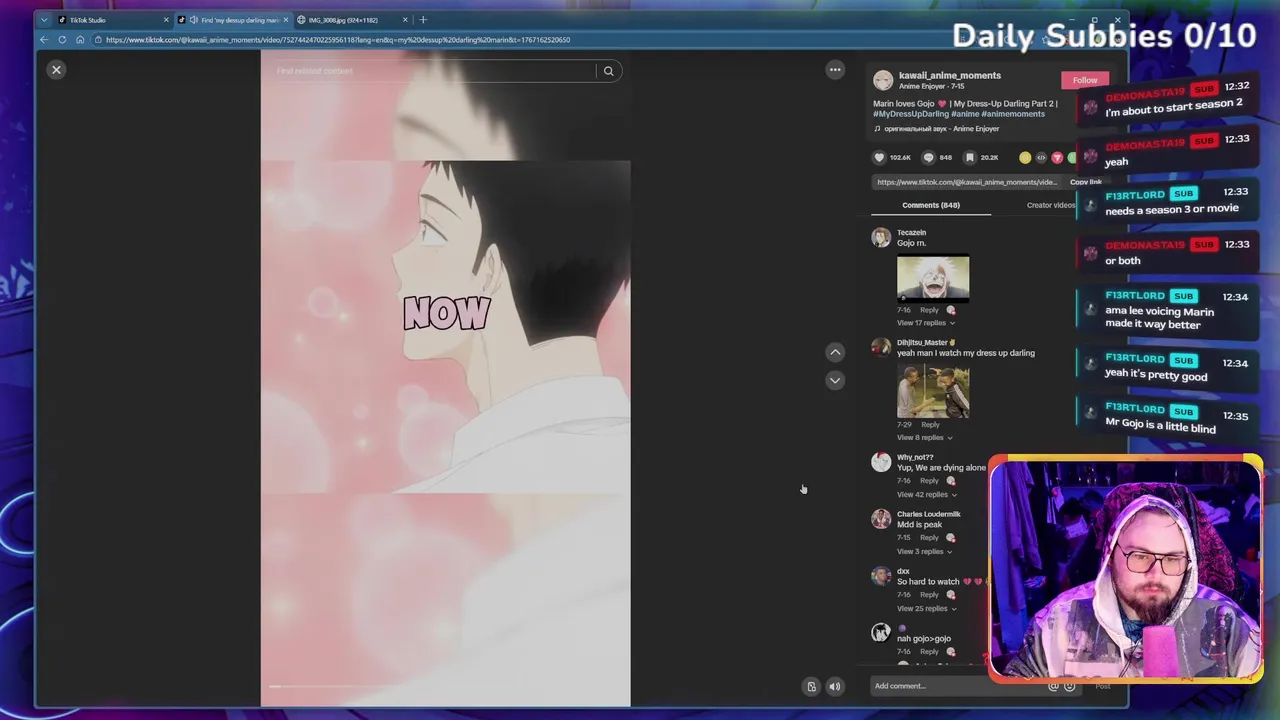
Task: Expand 'View 42 replies' under Why_not??
Action: point(927,495)
